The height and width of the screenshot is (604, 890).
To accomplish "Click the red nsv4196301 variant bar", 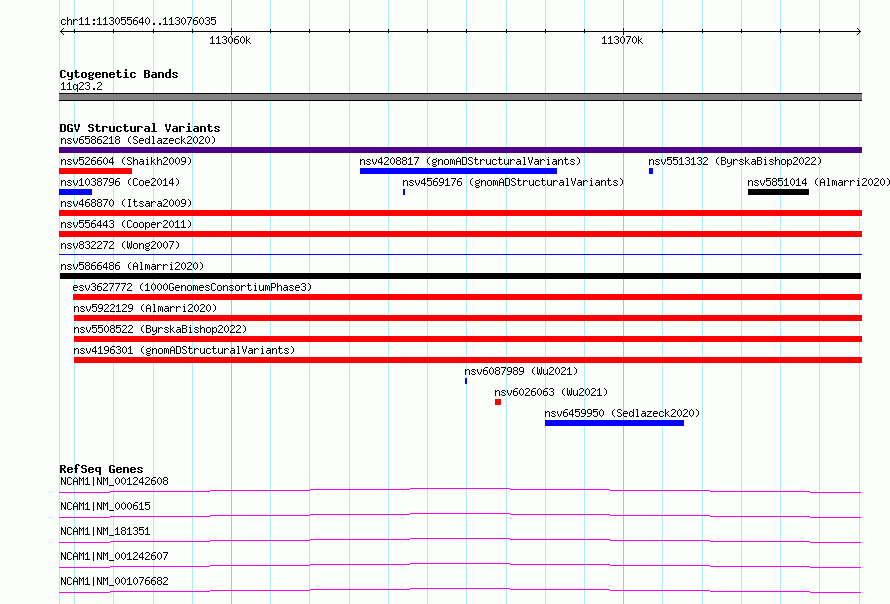I will pos(468,360).
